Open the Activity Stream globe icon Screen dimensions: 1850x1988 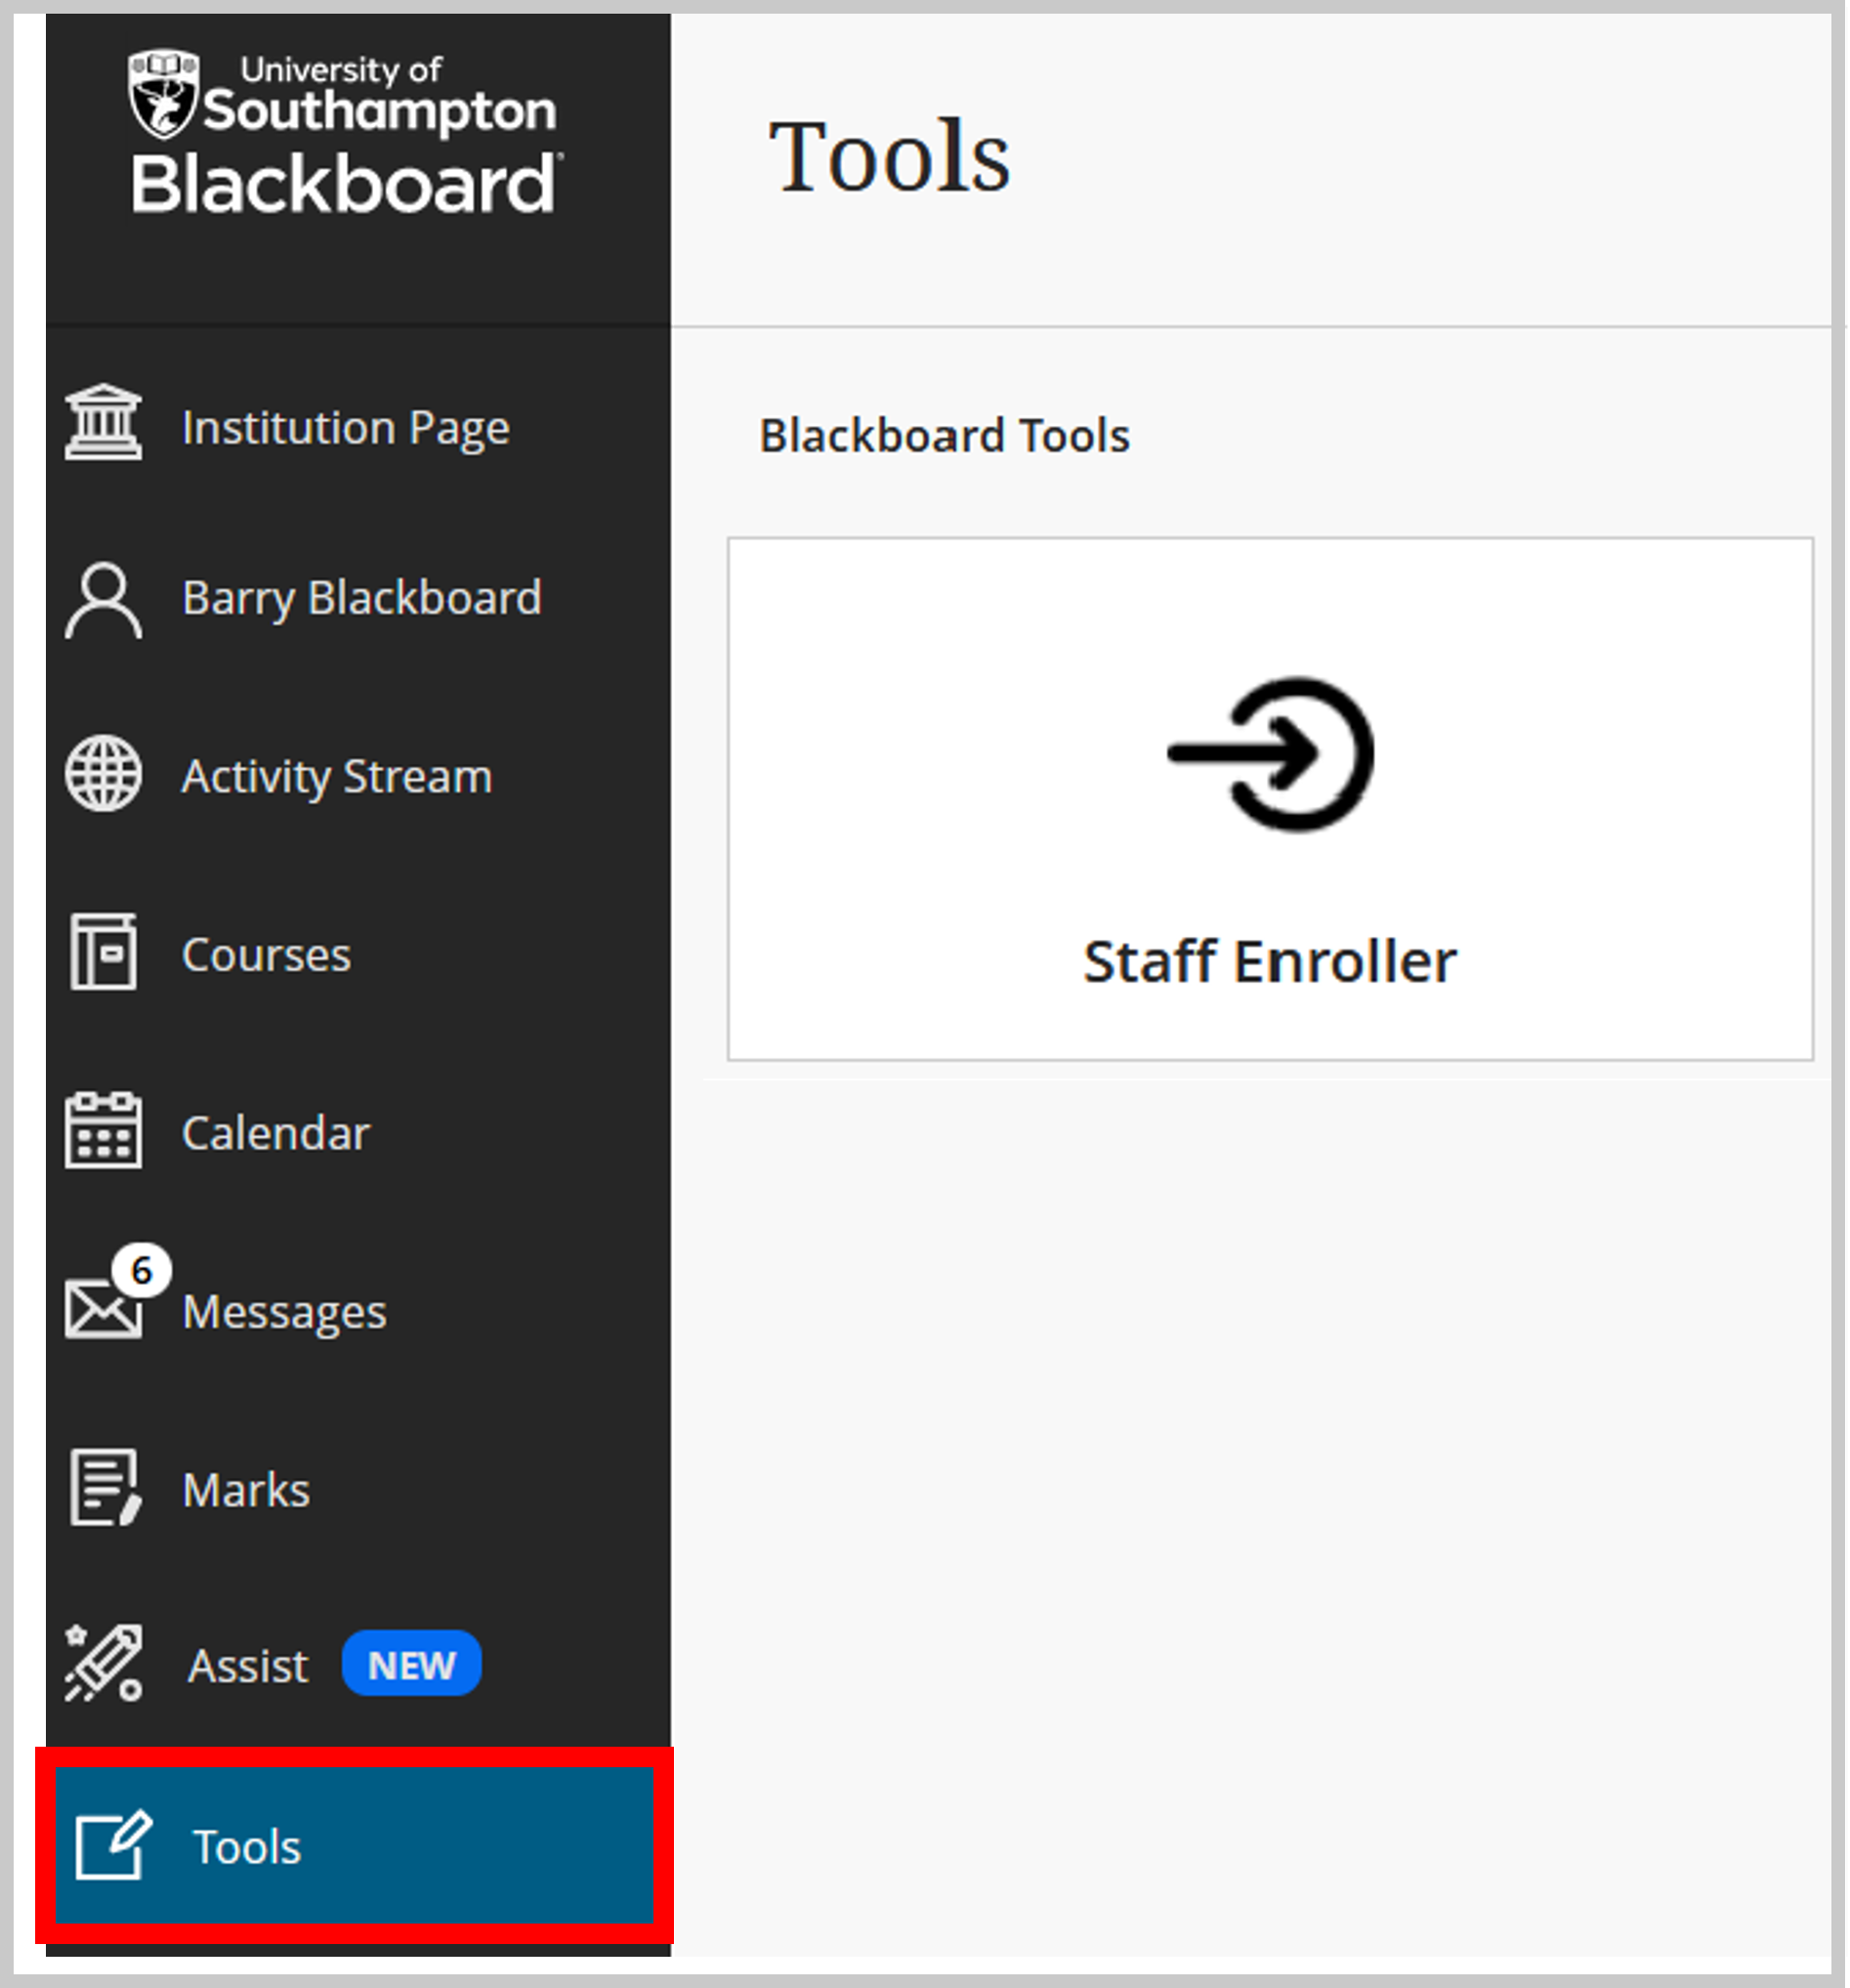click(x=103, y=777)
